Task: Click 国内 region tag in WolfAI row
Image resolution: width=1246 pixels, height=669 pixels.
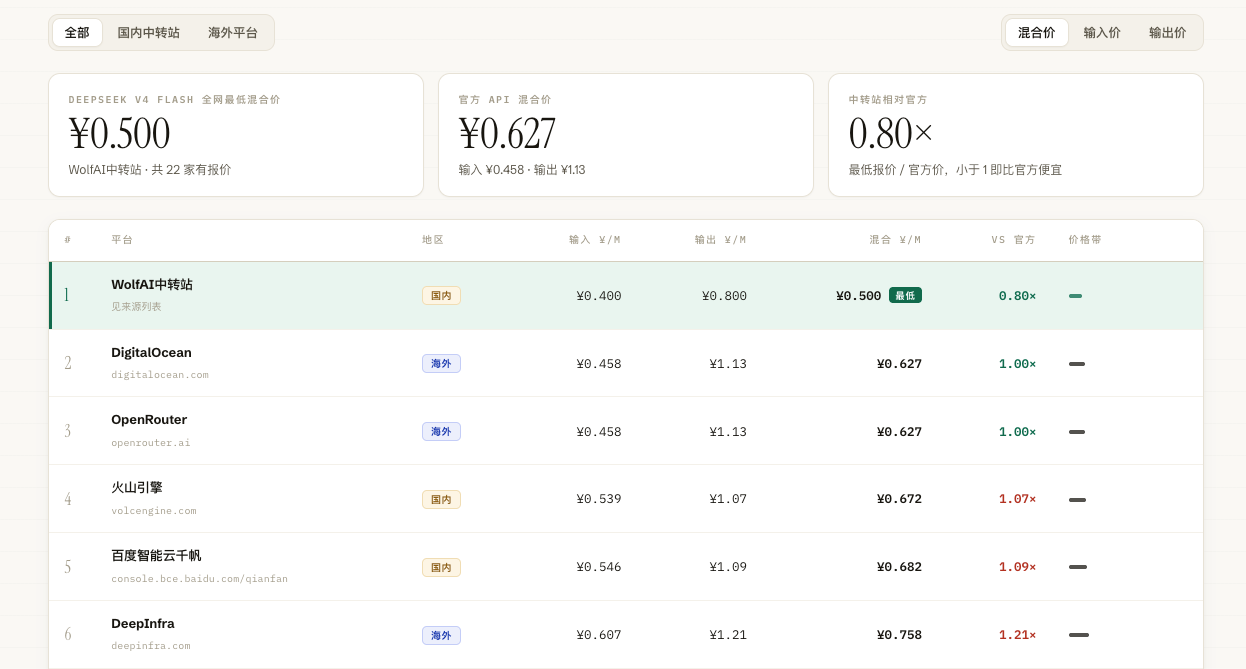Action: 441,296
